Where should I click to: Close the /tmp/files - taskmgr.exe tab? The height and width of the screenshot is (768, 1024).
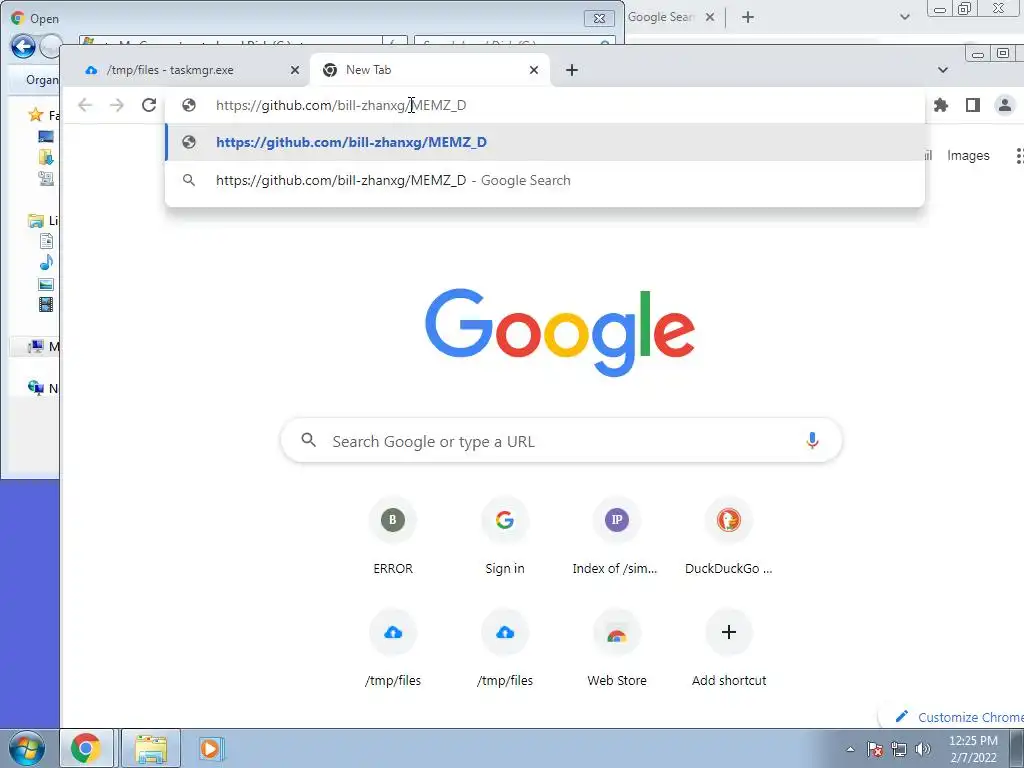pyautogui.click(x=295, y=70)
